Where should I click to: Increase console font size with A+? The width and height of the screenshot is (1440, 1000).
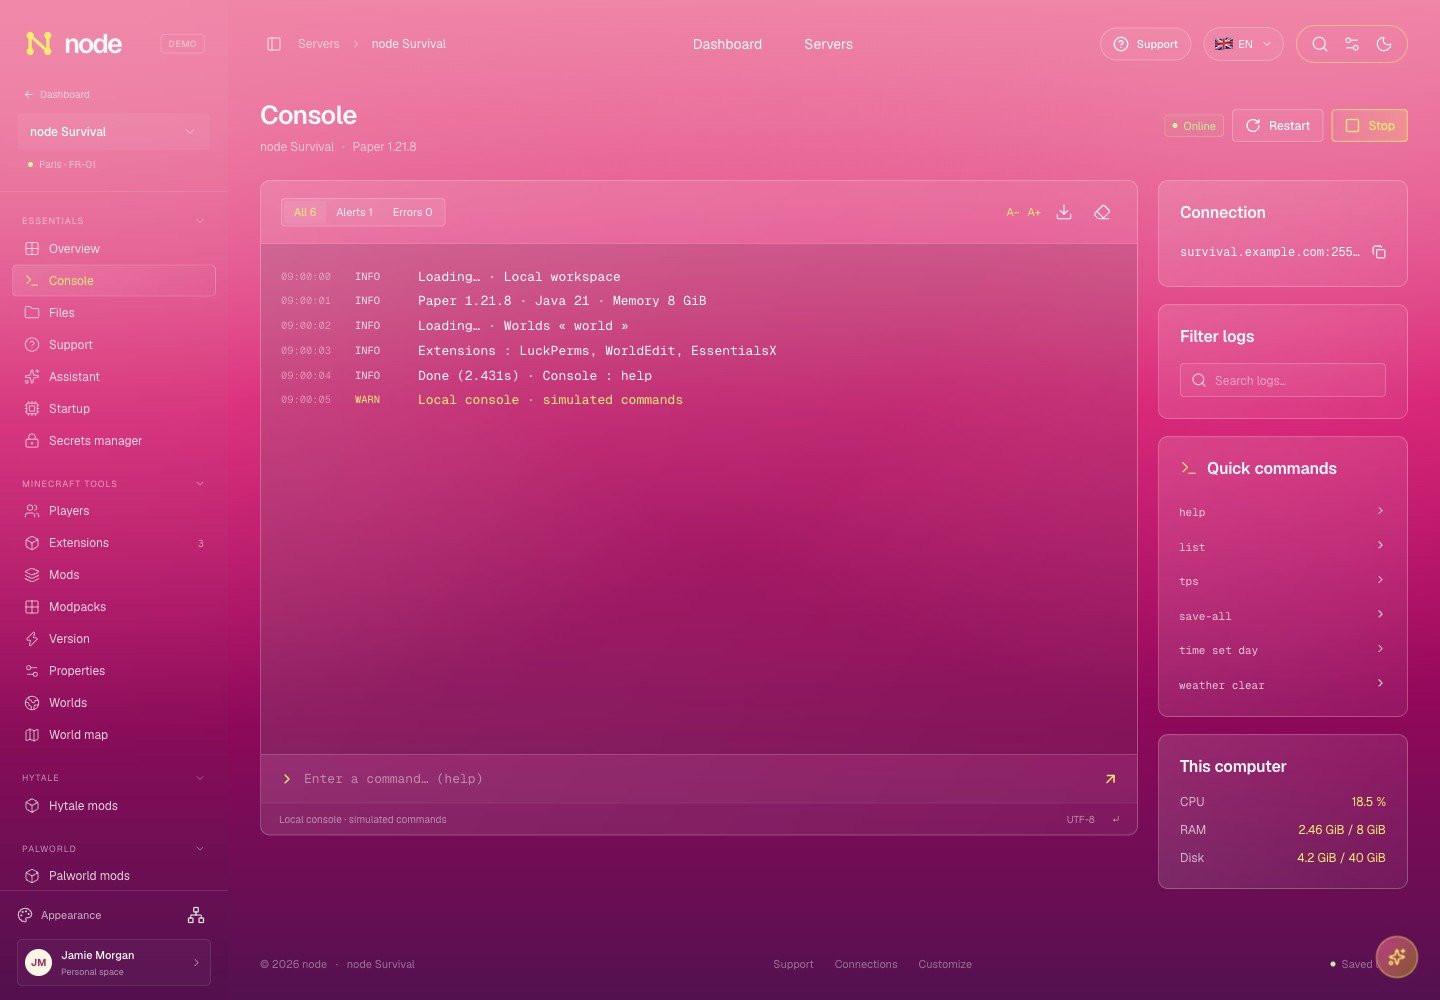point(1035,212)
